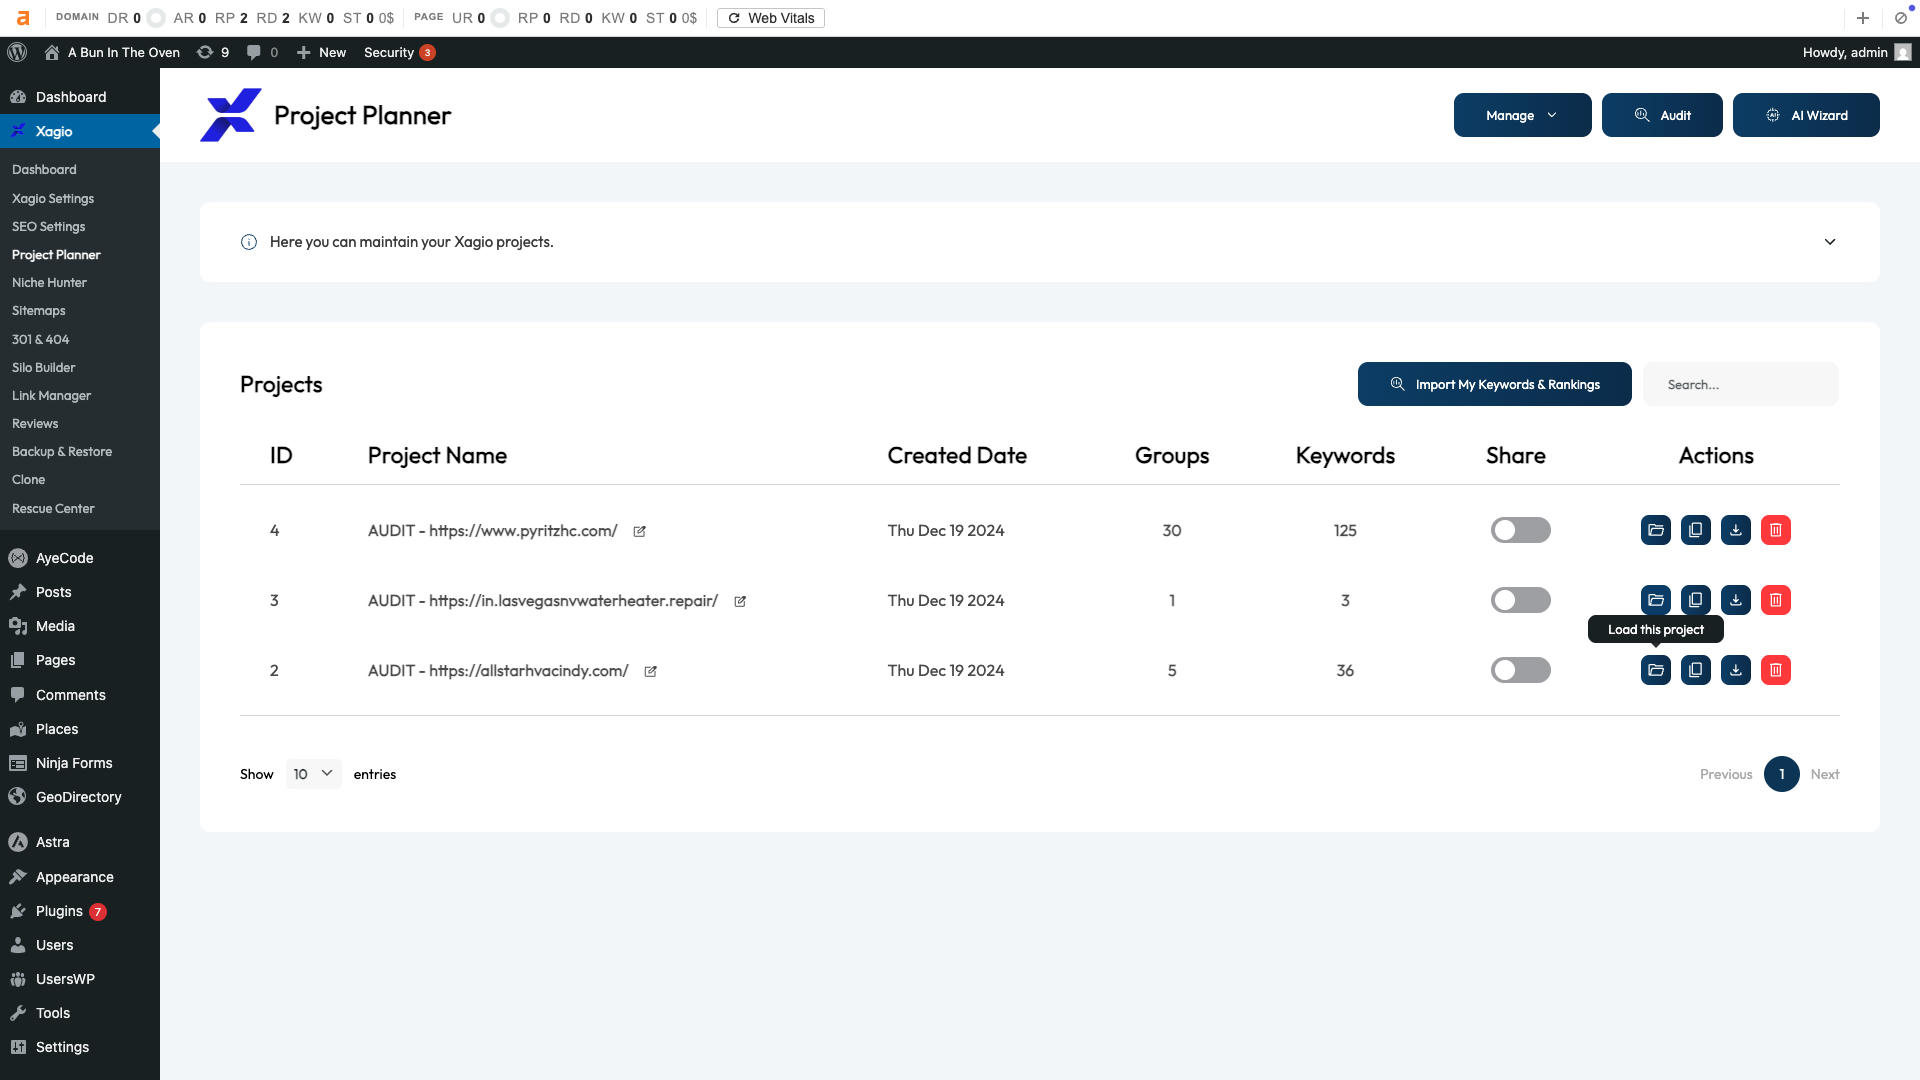Open Sitemaps submenu item

[x=39, y=311]
